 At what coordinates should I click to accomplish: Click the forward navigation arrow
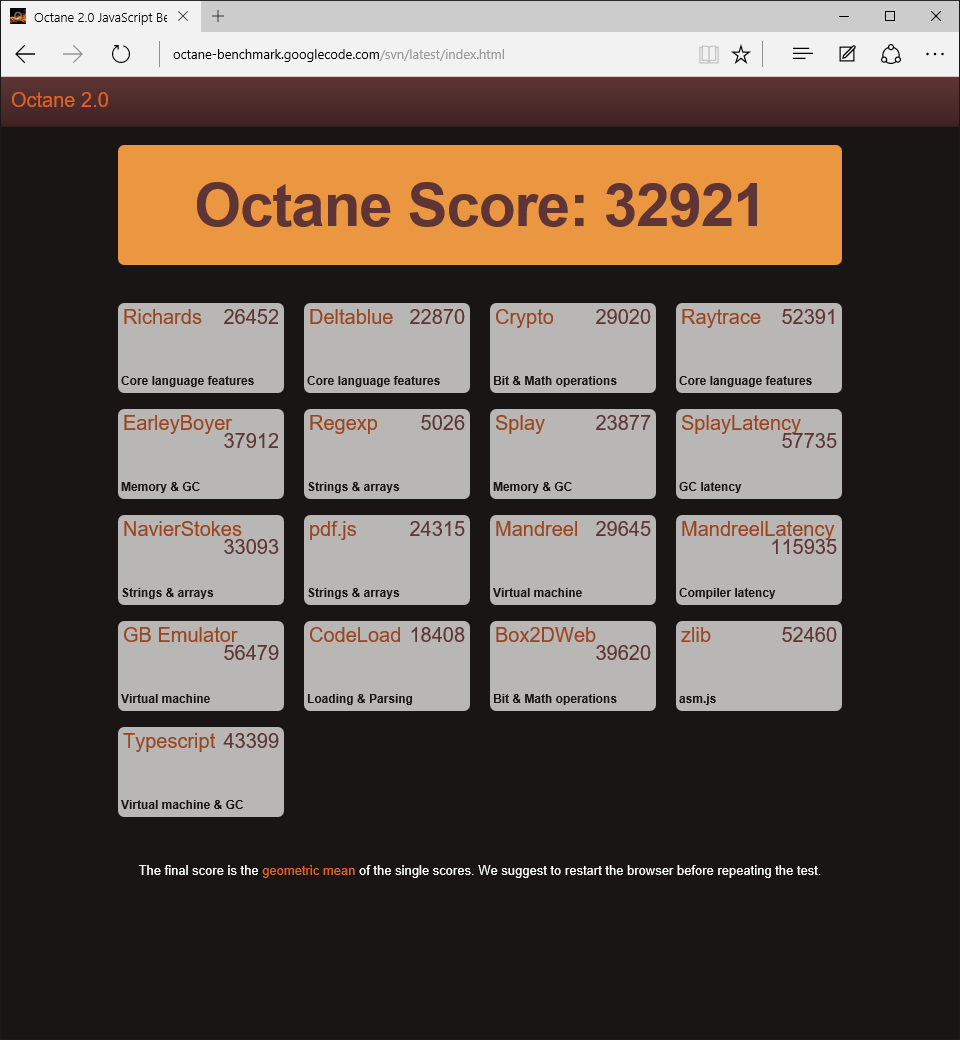pos(72,54)
